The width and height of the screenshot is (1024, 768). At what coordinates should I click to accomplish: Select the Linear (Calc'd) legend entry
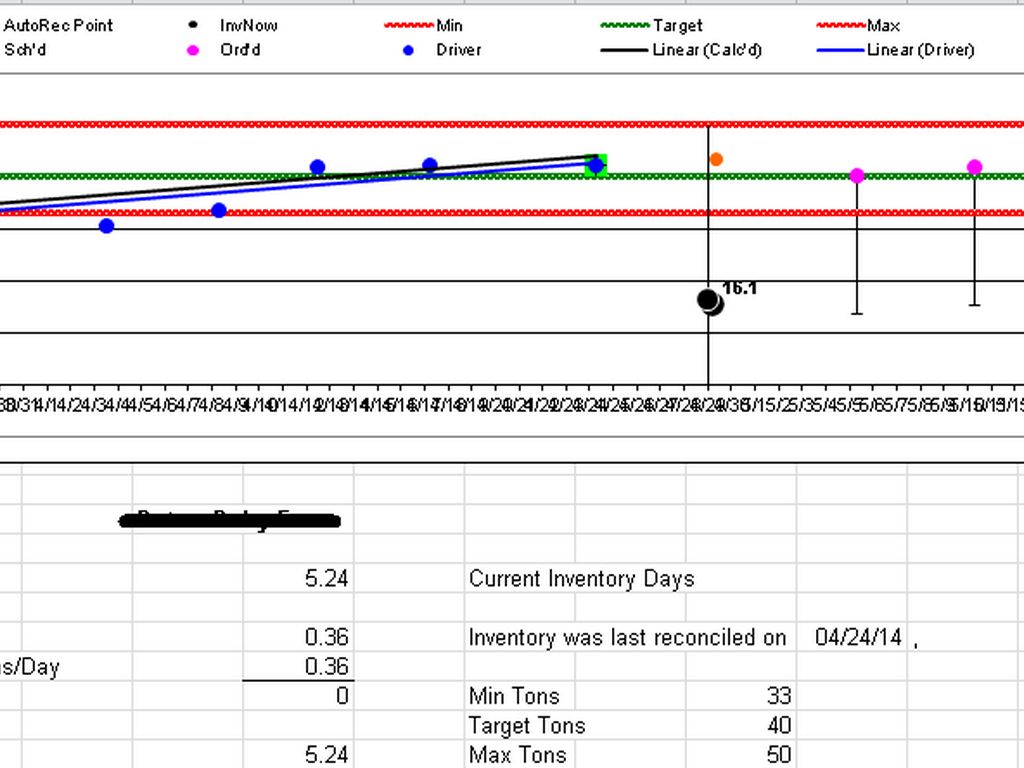pyautogui.click(x=706, y=50)
